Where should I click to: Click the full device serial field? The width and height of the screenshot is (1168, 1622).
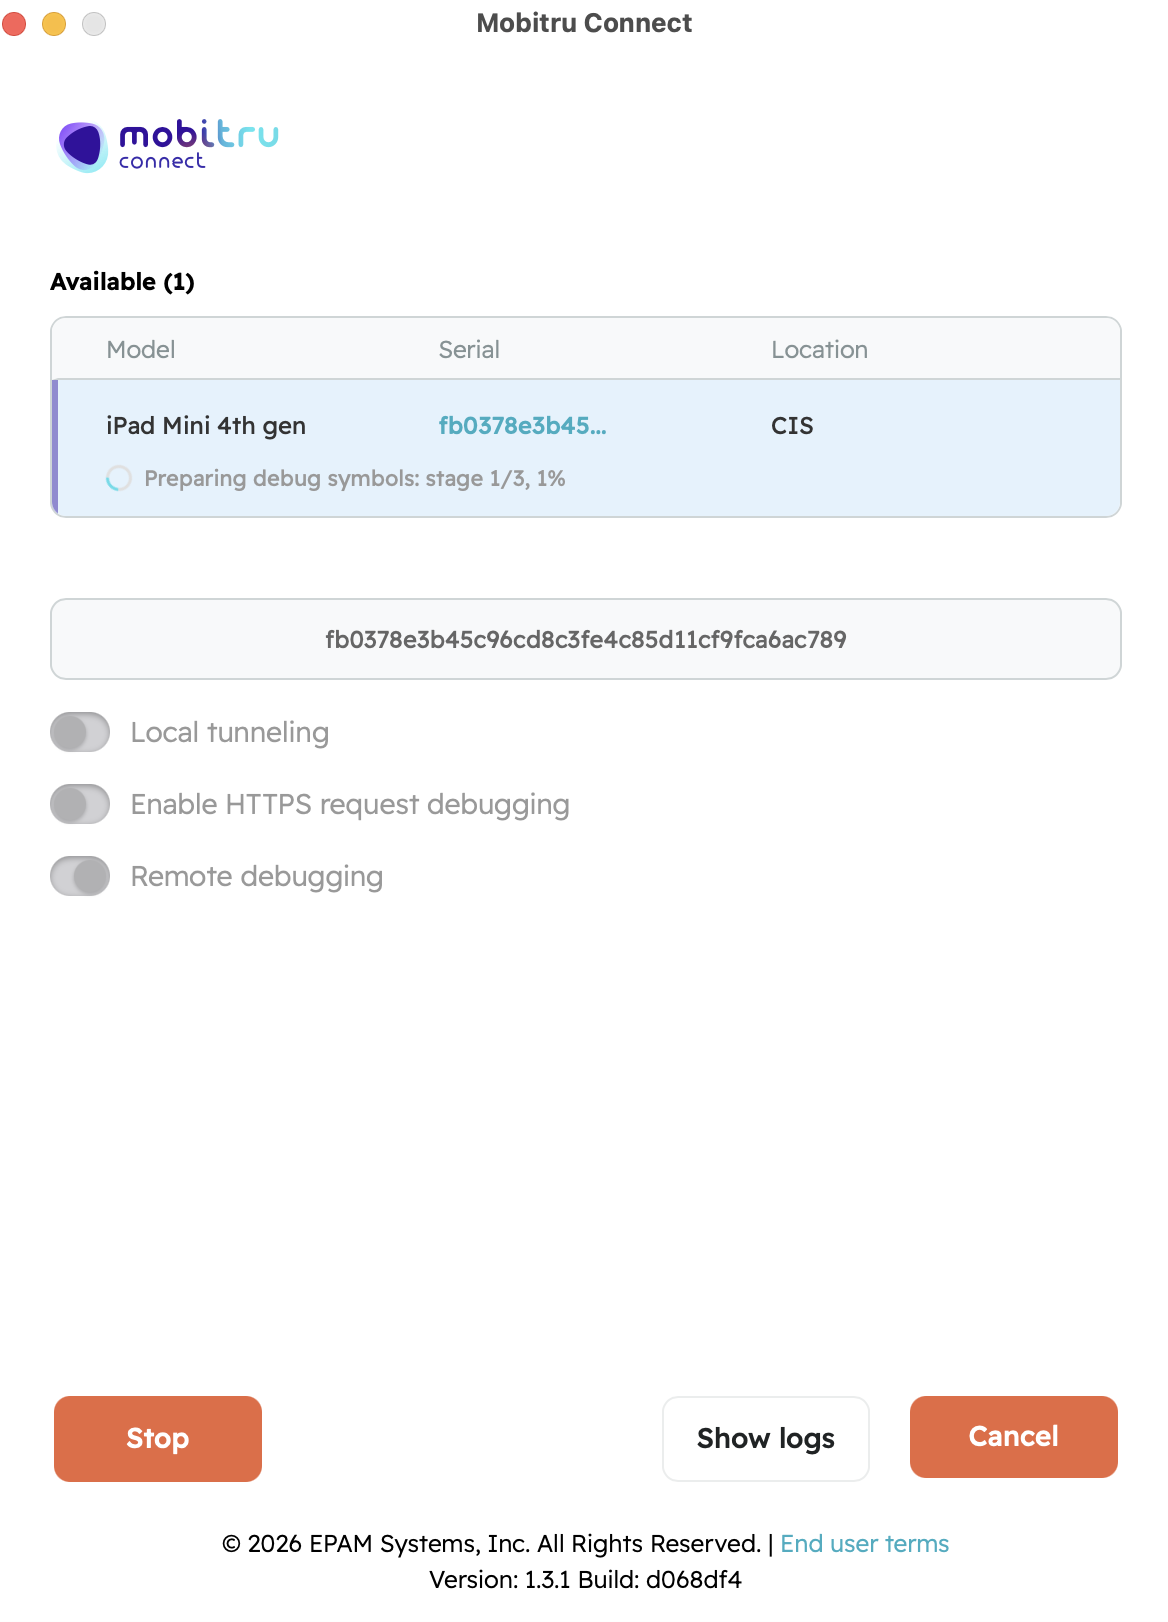[585, 639]
